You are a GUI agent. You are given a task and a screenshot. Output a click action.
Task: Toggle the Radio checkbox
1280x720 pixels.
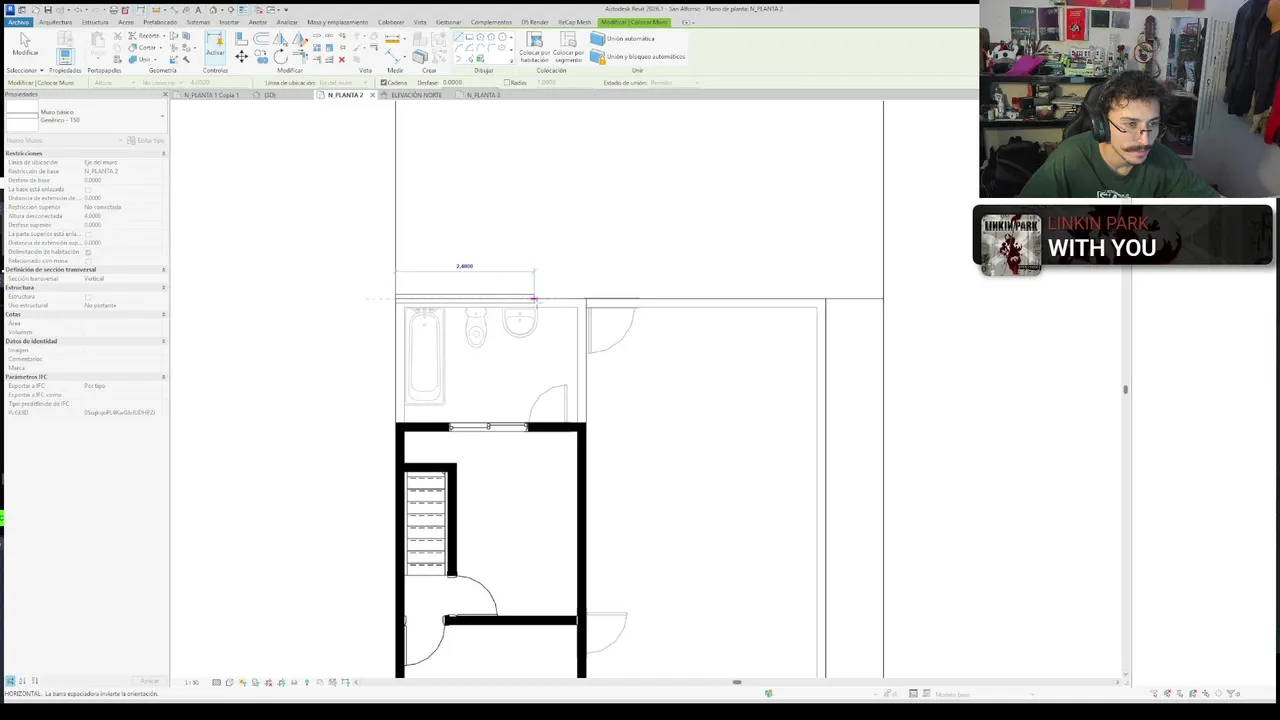coord(507,83)
